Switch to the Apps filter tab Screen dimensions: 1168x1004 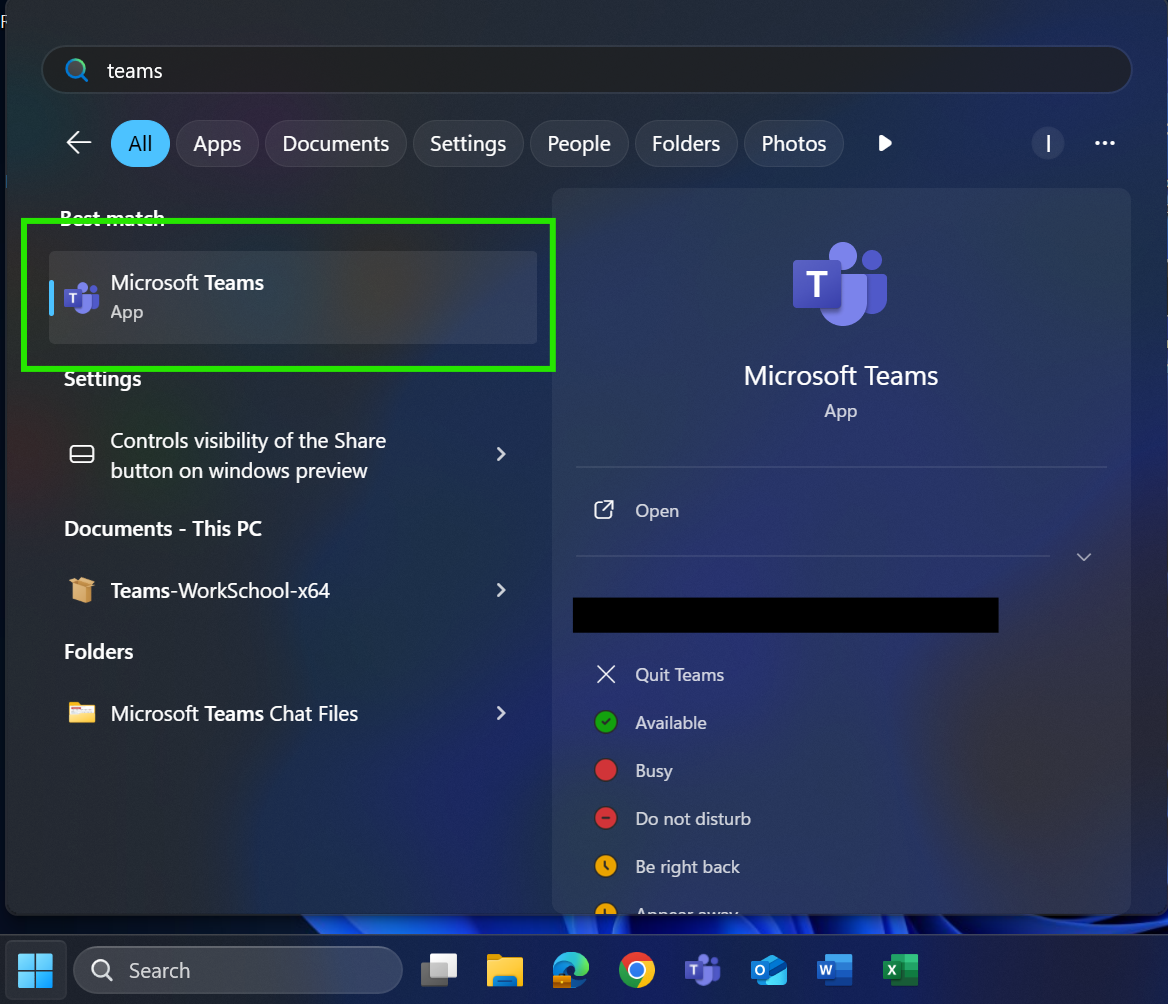218,143
